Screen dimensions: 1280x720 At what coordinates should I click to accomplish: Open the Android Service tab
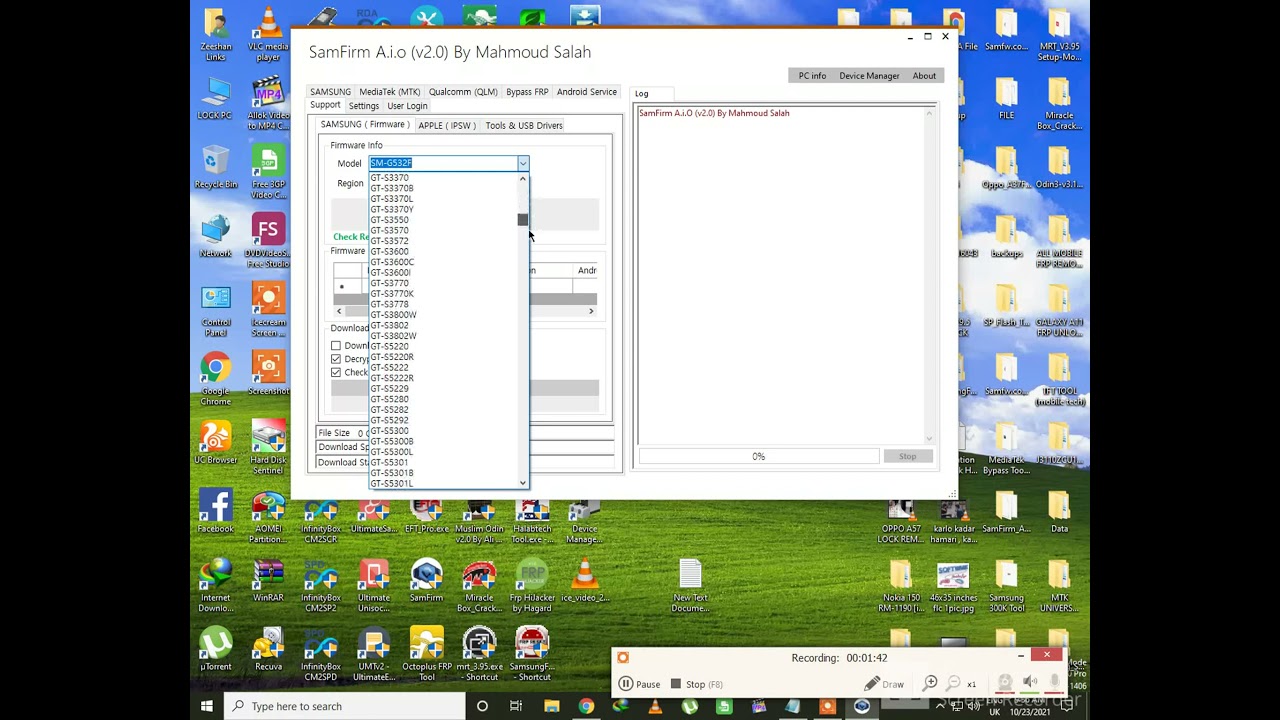coord(587,92)
